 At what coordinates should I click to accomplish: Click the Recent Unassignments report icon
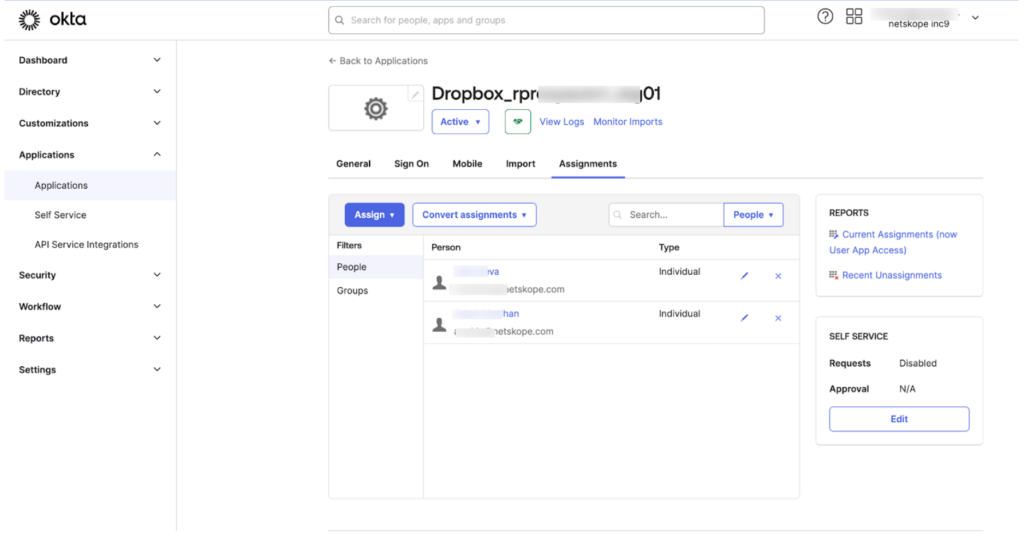tap(833, 275)
